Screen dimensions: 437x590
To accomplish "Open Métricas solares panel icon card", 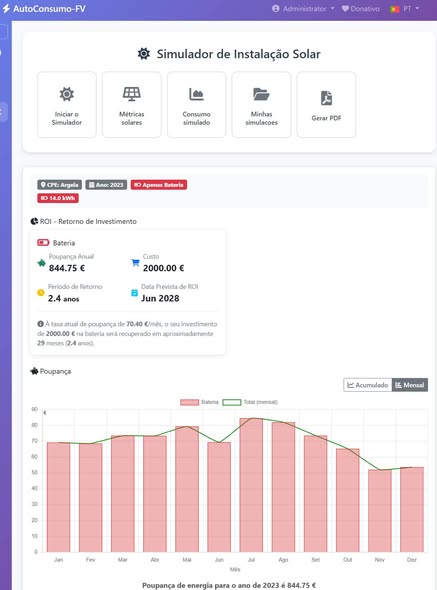I will (132, 105).
